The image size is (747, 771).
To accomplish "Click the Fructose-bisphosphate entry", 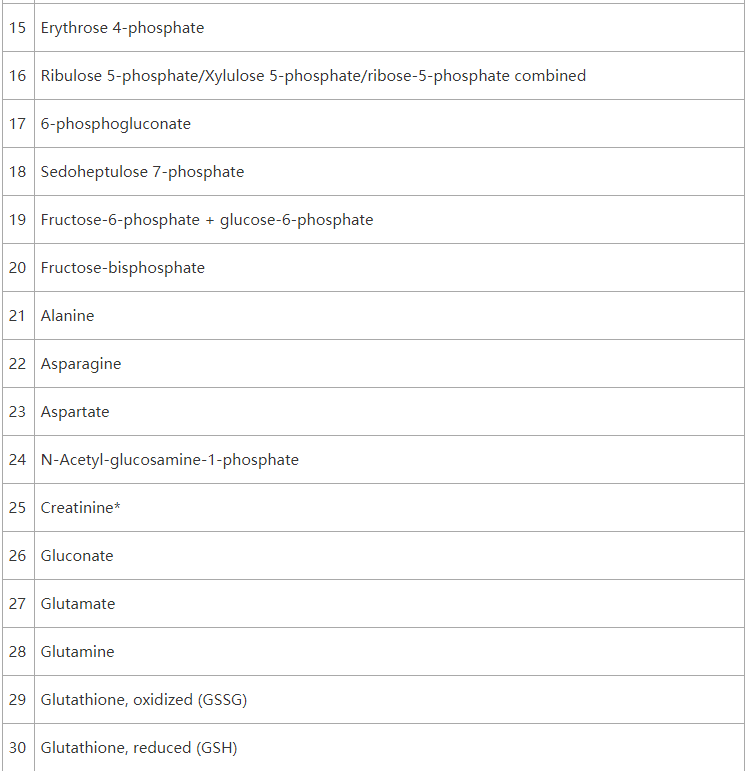I will click(122, 267).
